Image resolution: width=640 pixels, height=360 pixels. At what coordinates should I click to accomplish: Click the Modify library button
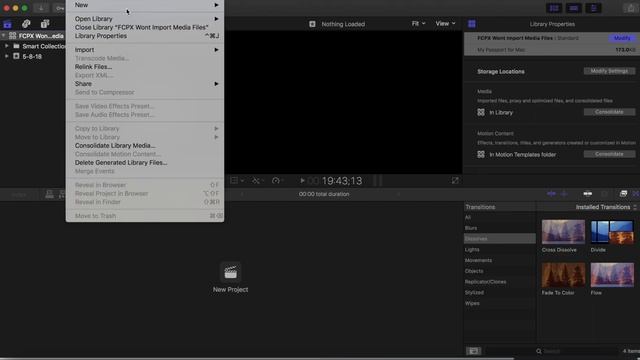coord(622,38)
